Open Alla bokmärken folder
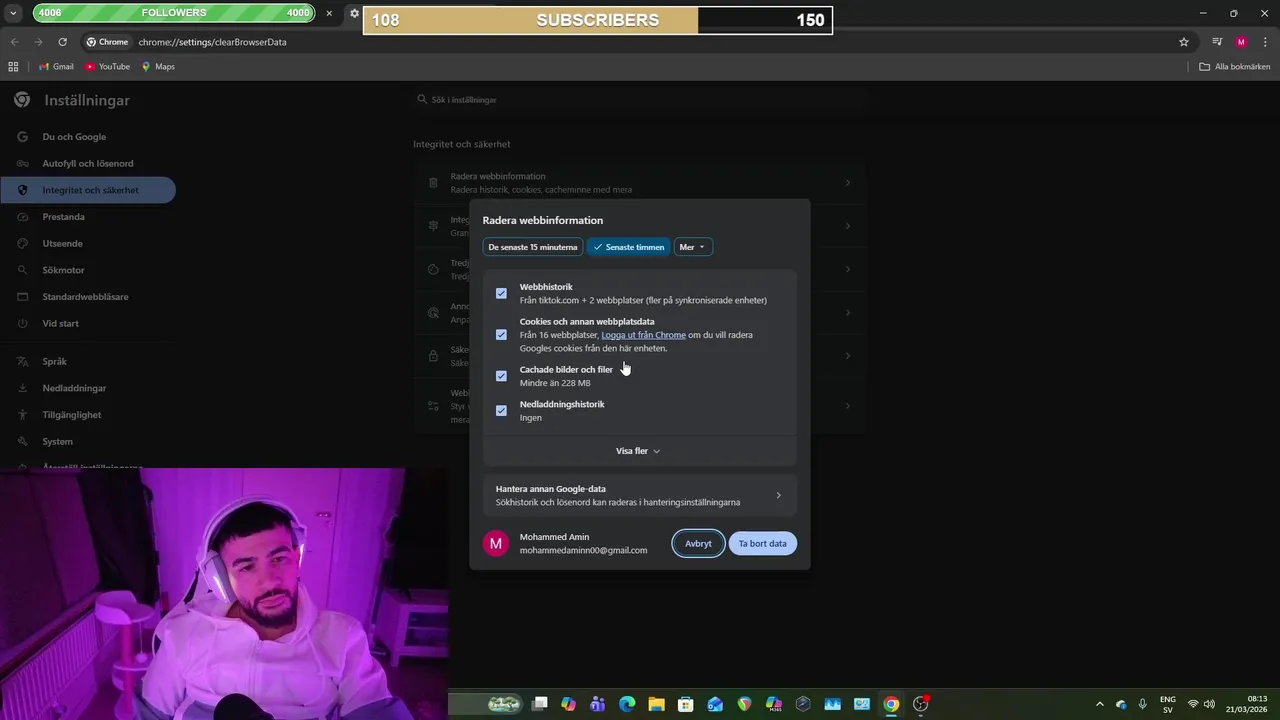The width and height of the screenshot is (1280, 720). [1235, 67]
